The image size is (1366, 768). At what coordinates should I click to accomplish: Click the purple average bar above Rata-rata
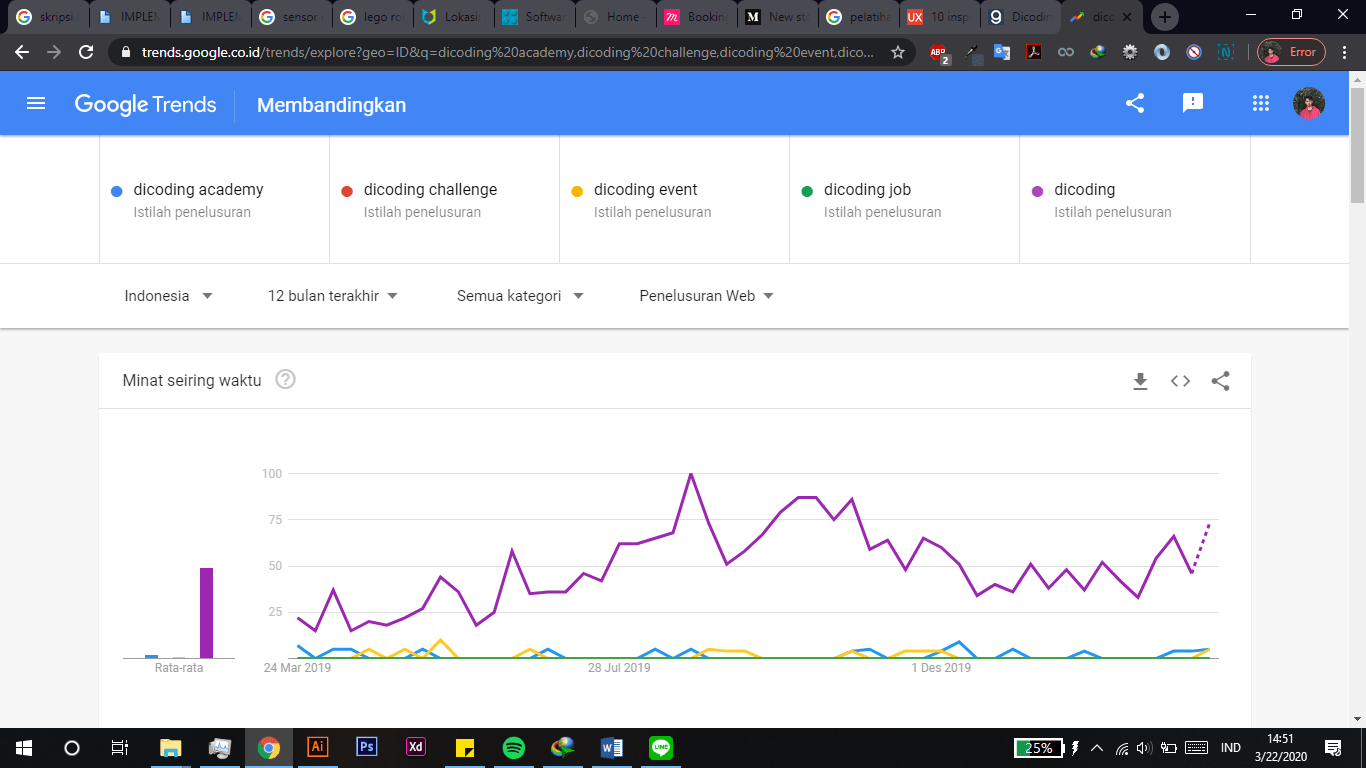coord(206,613)
